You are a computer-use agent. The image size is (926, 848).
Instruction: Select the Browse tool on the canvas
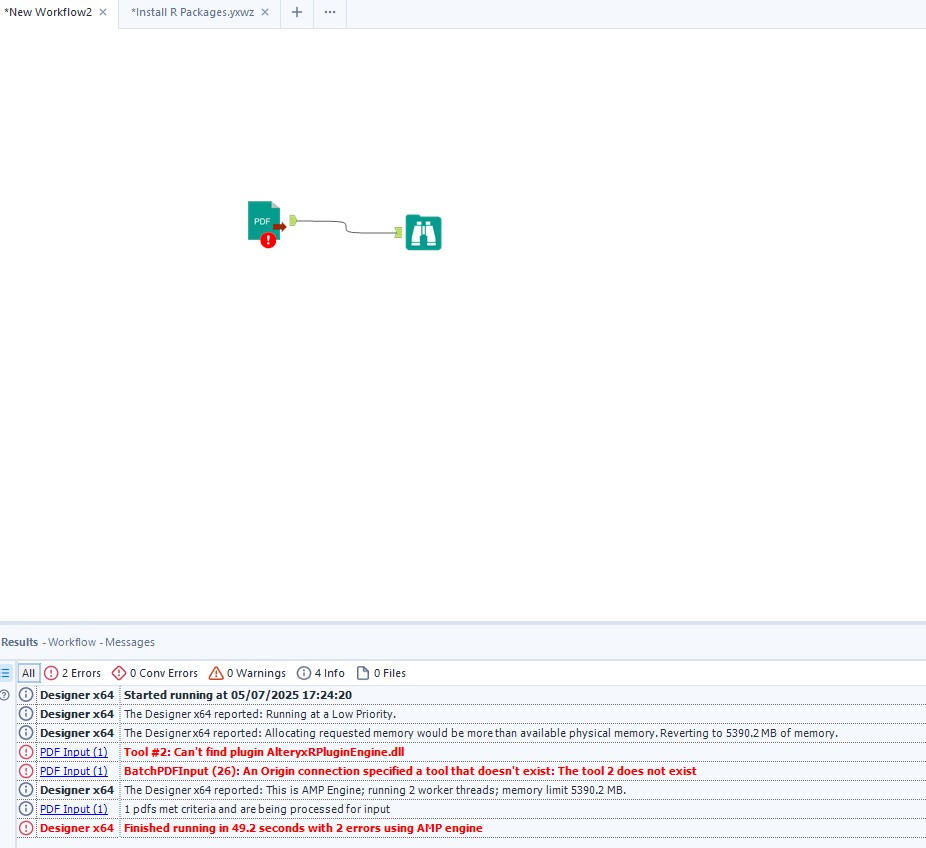click(x=422, y=232)
